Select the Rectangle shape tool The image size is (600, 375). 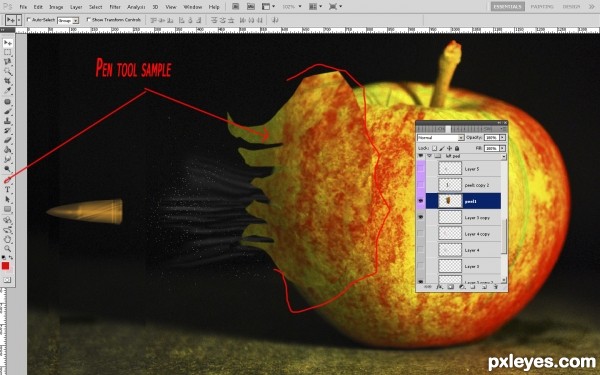pos(8,209)
